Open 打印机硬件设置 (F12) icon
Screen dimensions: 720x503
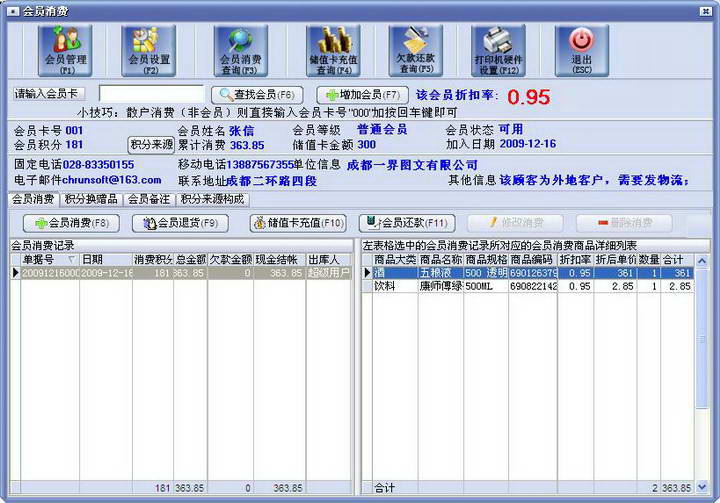coord(498,51)
